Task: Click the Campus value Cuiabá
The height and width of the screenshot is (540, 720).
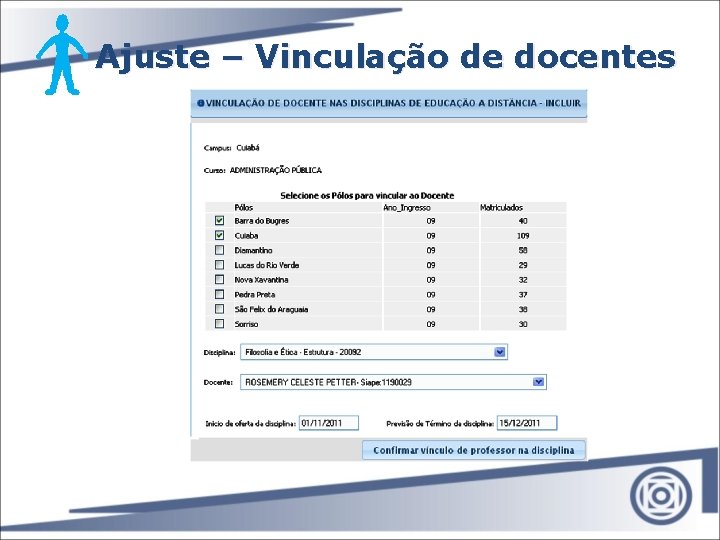Action: (248, 148)
